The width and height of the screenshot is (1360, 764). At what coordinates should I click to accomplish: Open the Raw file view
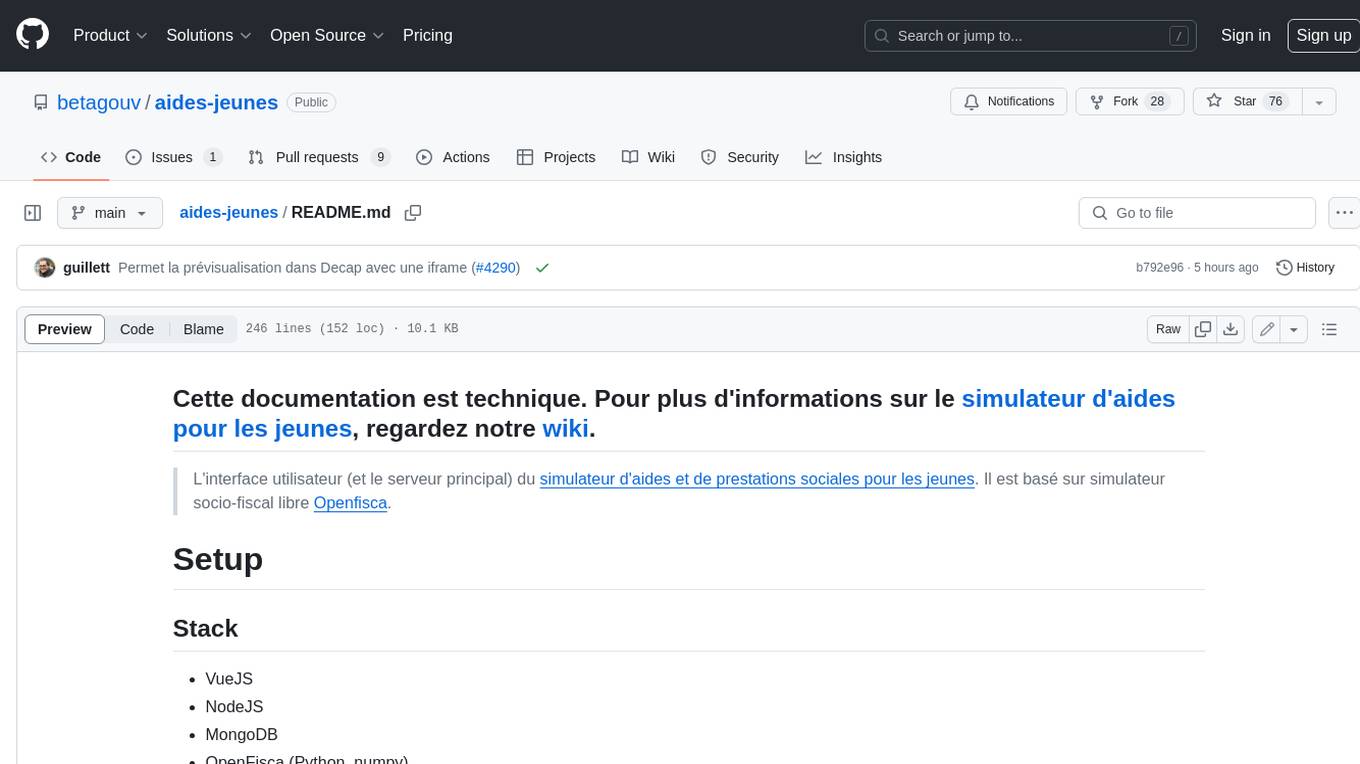(1168, 329)
